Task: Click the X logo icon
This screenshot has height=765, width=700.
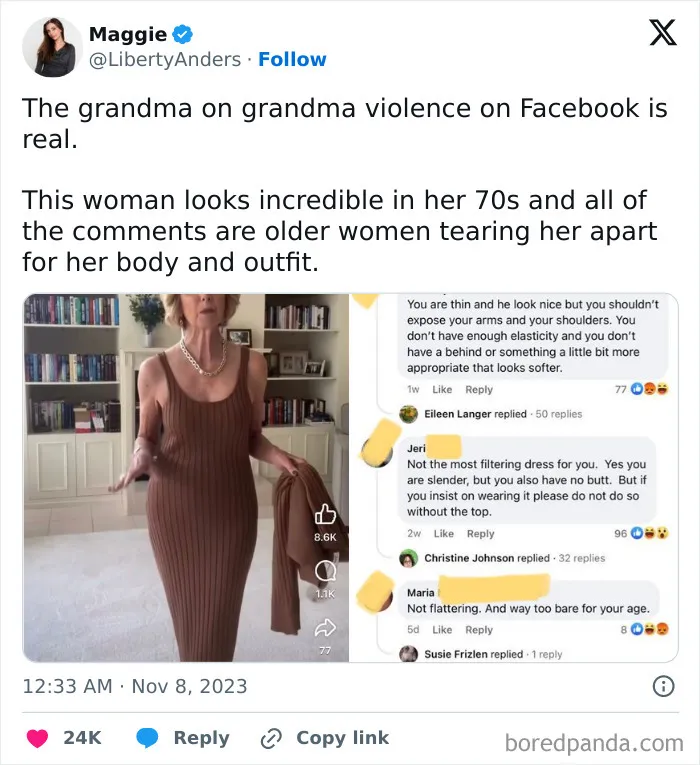Action: coord(663,32)
